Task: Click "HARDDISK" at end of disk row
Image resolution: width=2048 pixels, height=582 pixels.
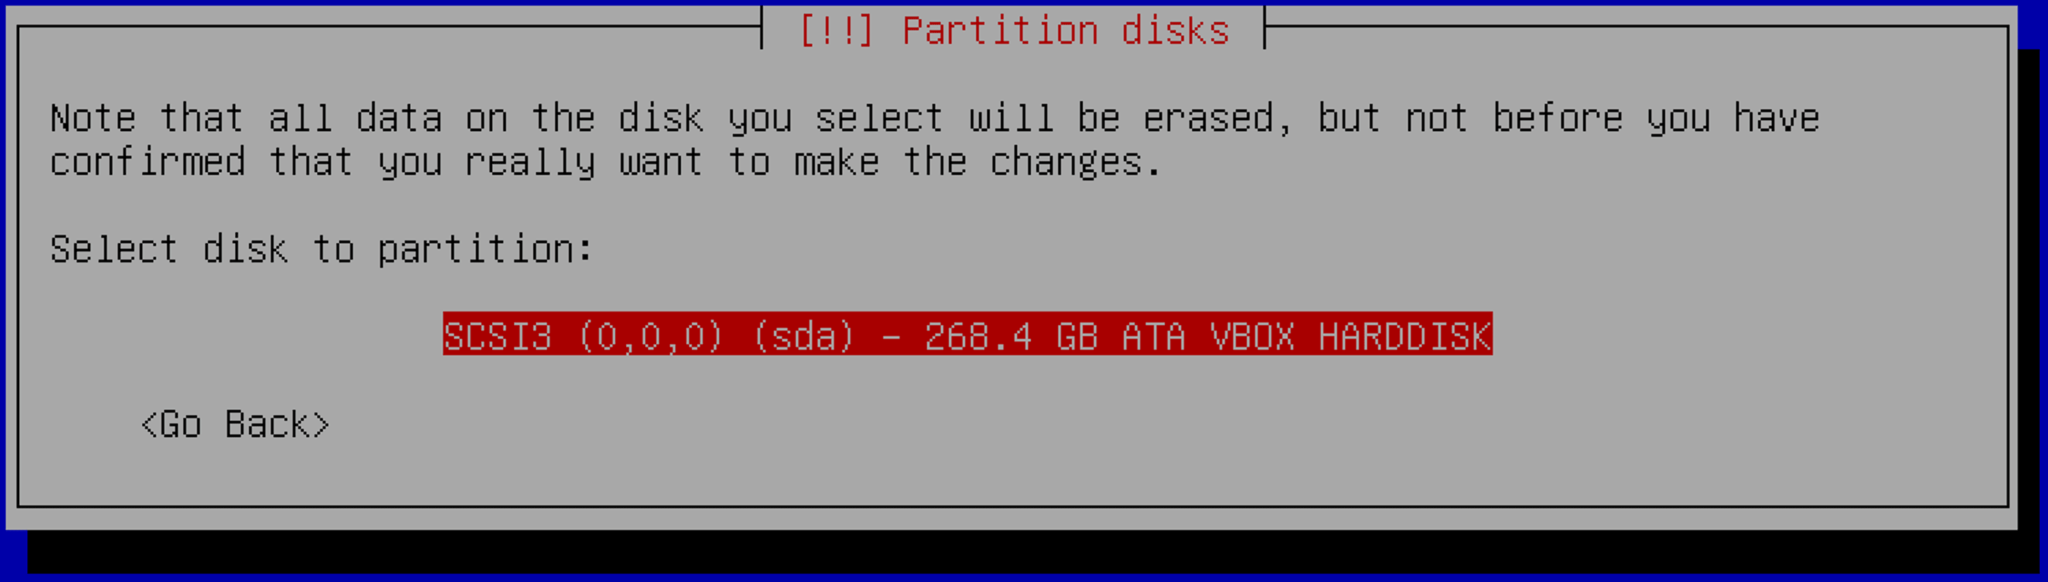Action: coord(1404,336)
